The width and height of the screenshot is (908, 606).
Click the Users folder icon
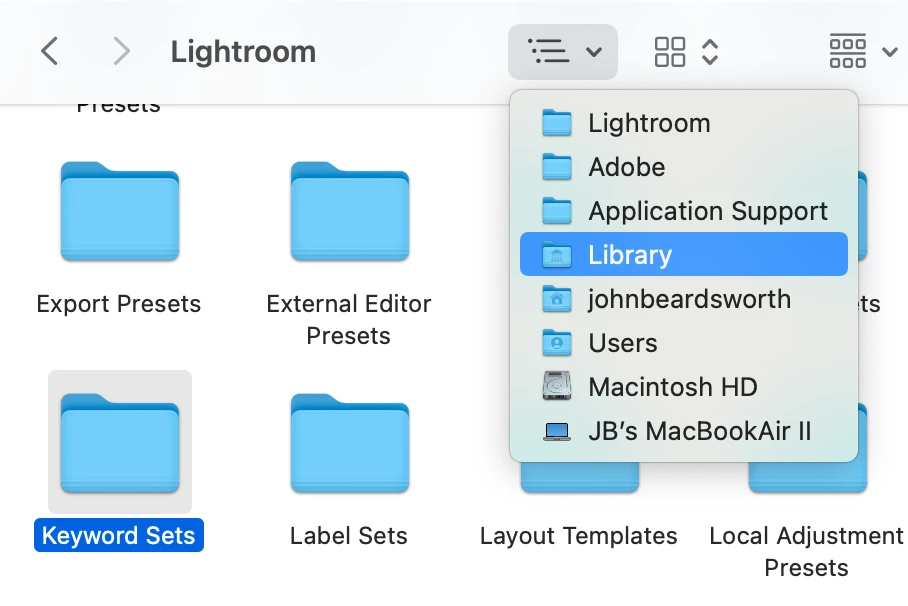click(x=556, y=343)
